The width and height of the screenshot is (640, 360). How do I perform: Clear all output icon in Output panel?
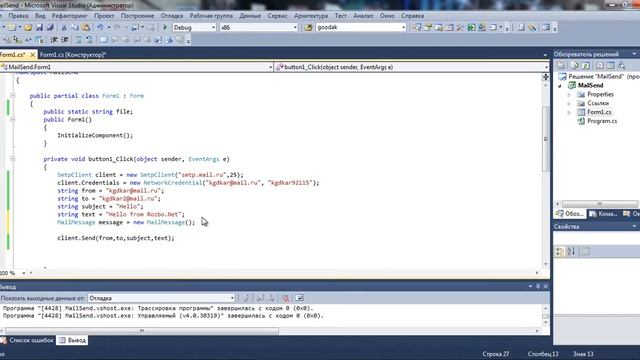pos(285,298)
